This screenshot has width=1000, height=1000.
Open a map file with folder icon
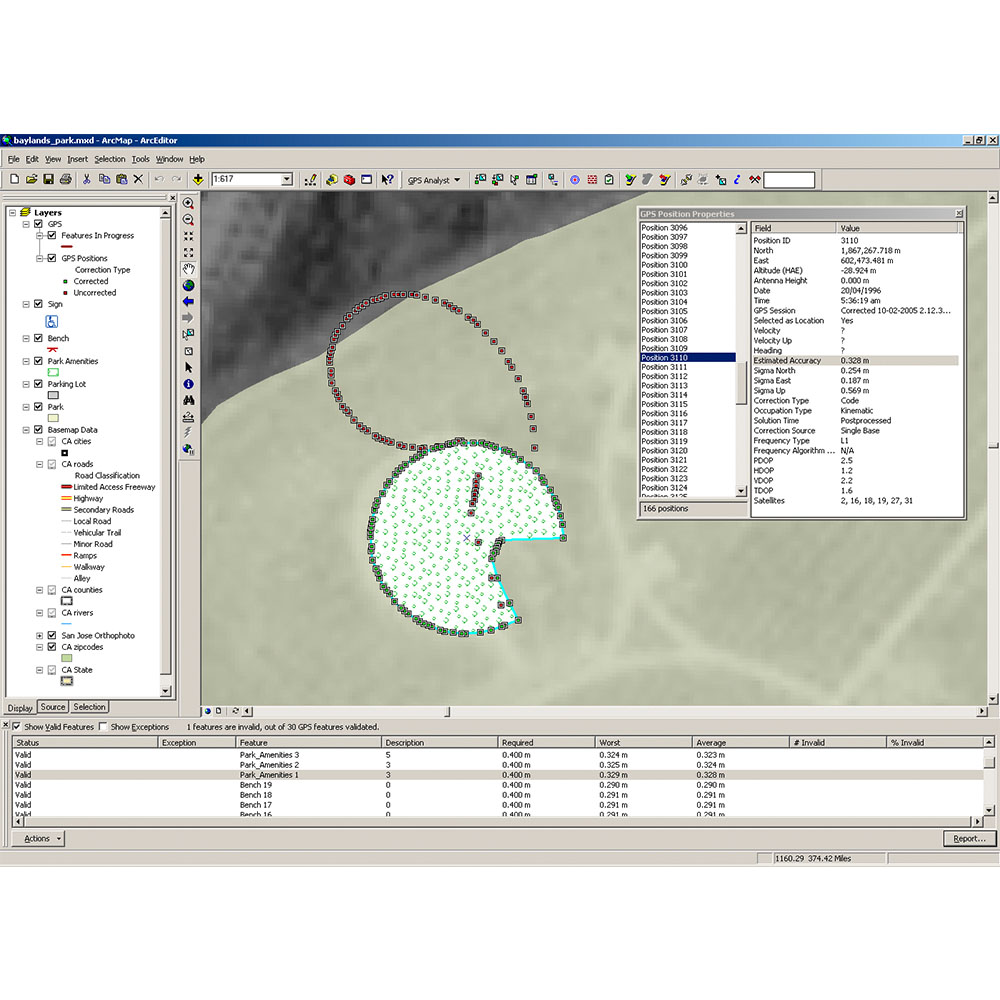31,180
